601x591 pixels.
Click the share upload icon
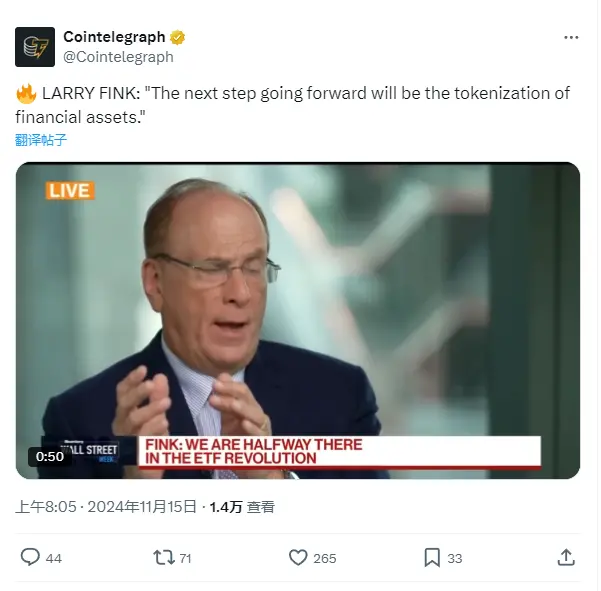(566, 557)
